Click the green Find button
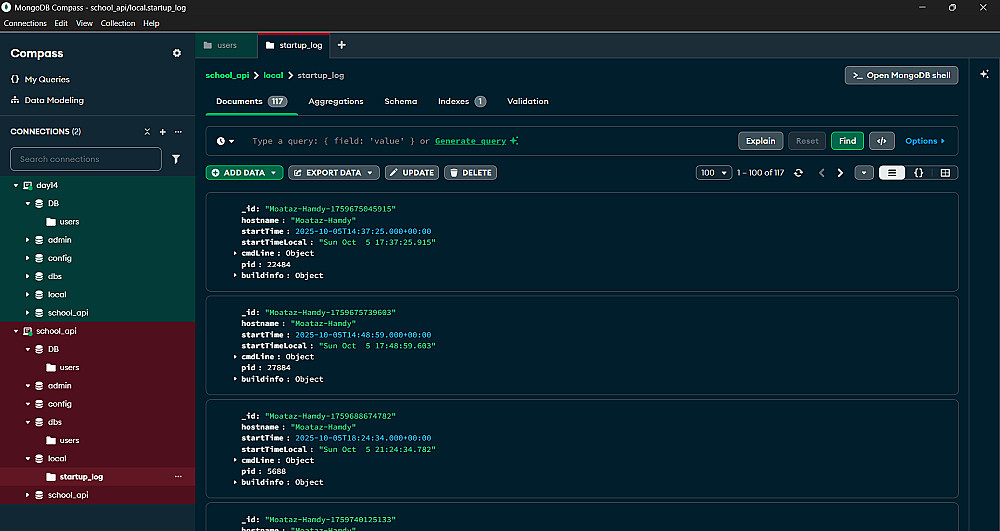The height and width of the screenshot is (531, 1000). (847, 141)
